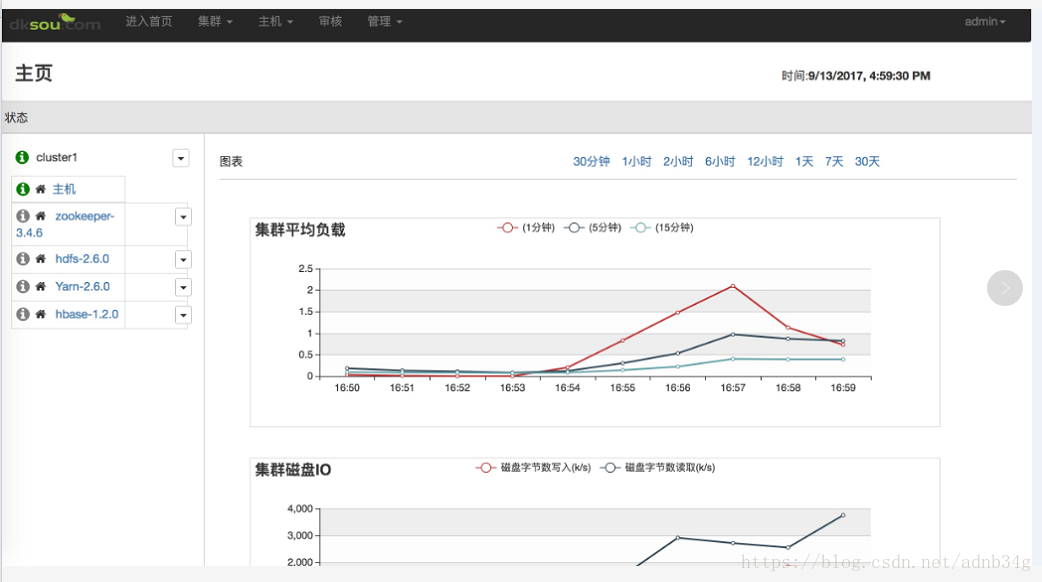Expand the zookeeper-3.4.6 actions dropdown
This screenshot has width=1042, height=582.
click(x=182, y=217)
